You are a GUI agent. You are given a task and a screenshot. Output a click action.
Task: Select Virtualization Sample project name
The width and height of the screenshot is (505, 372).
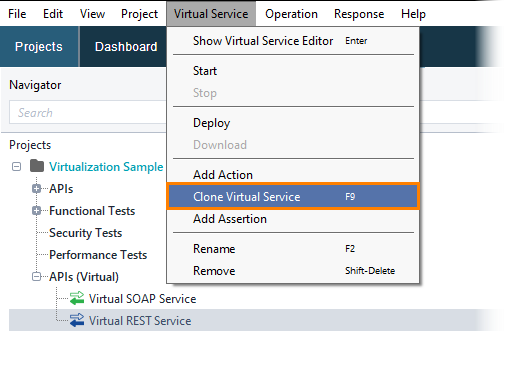pyautogui.click(x=106, y=167)
